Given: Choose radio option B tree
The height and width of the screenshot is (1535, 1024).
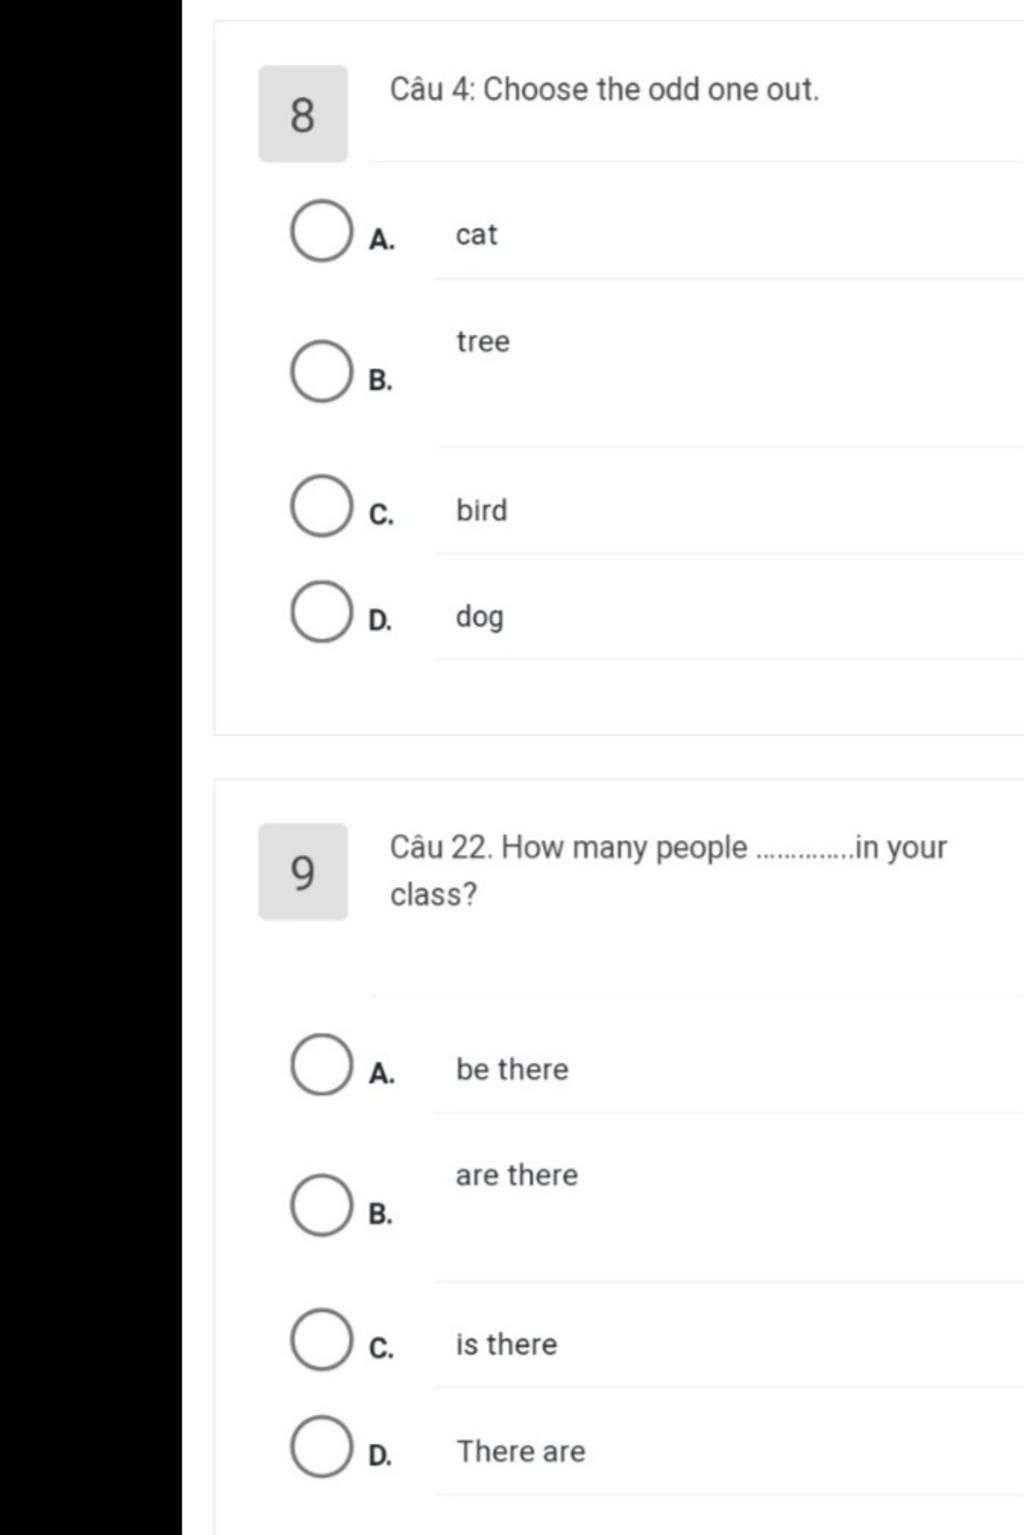Looking at the screenshot, I should coord(321,371).
